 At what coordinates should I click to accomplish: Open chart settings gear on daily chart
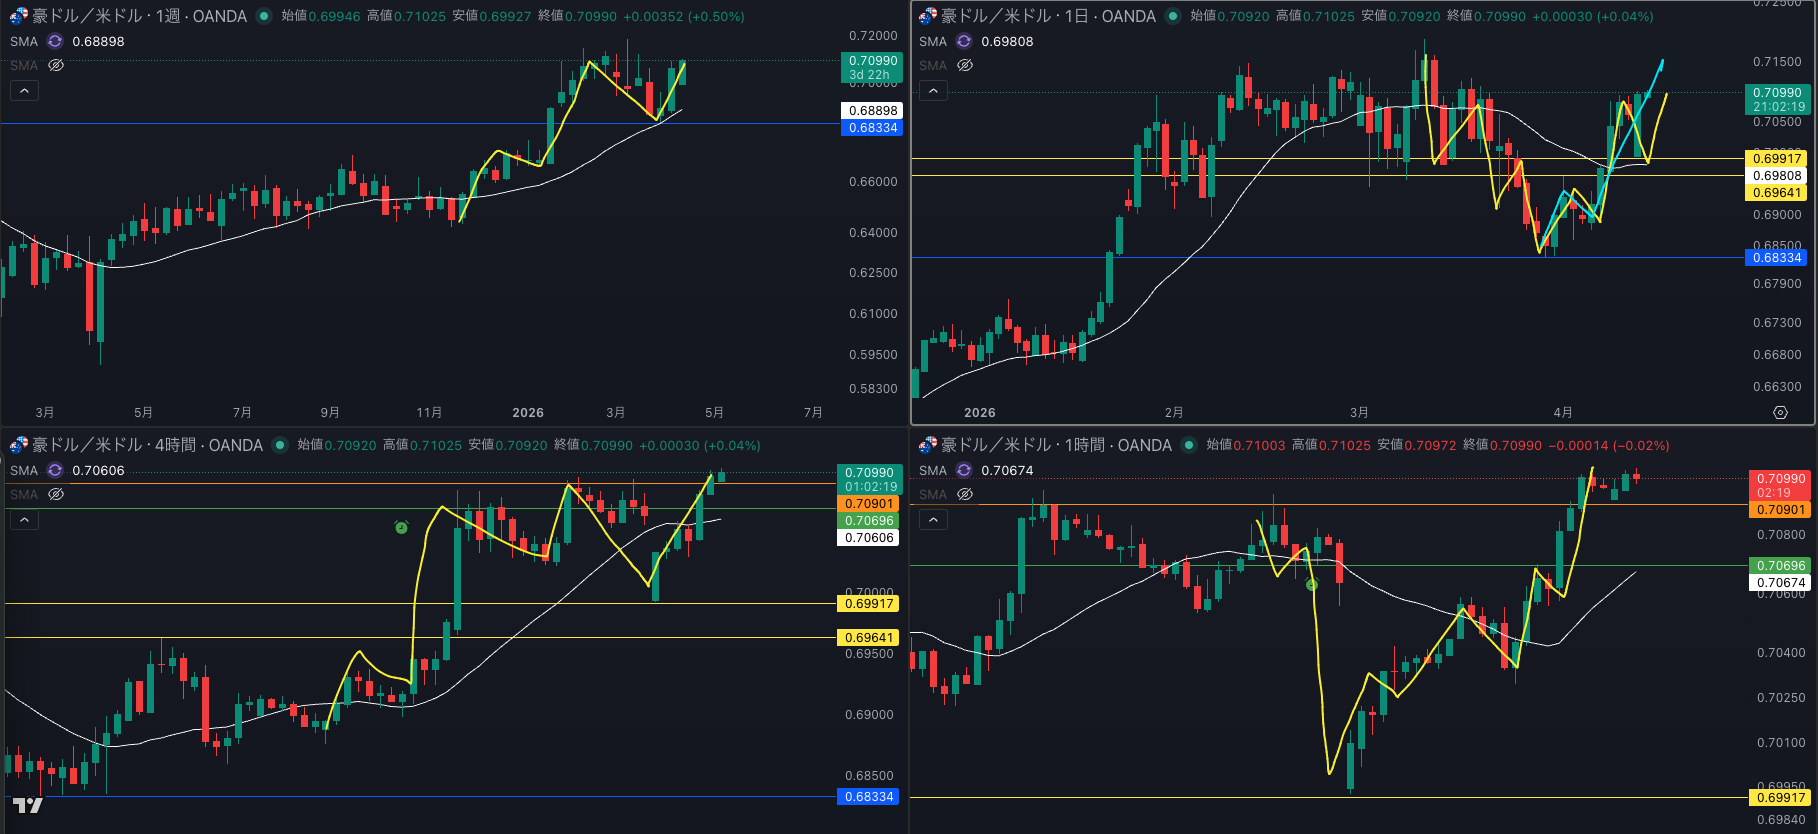pyautogui.click(x=1780, y=412)
